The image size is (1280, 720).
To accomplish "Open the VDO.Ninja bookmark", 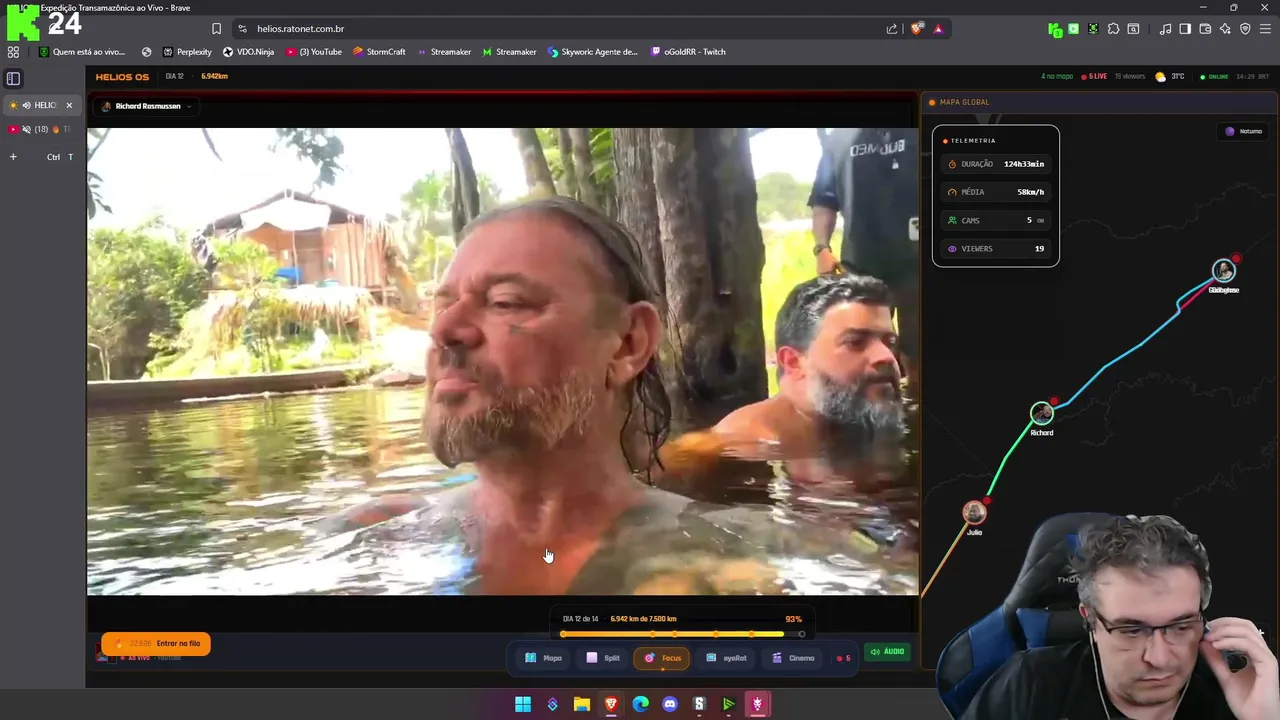I will 248,52.
